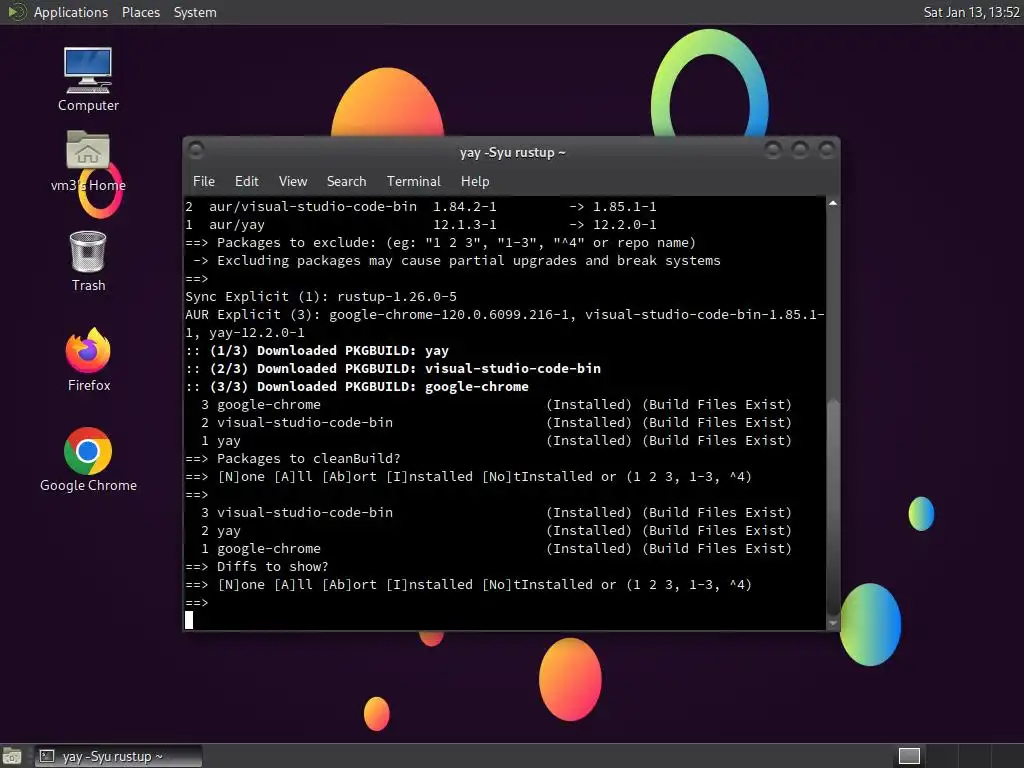Launch Google Chrome from the desktop
The image size is (1024, 768).
click(x=88, y=460)
